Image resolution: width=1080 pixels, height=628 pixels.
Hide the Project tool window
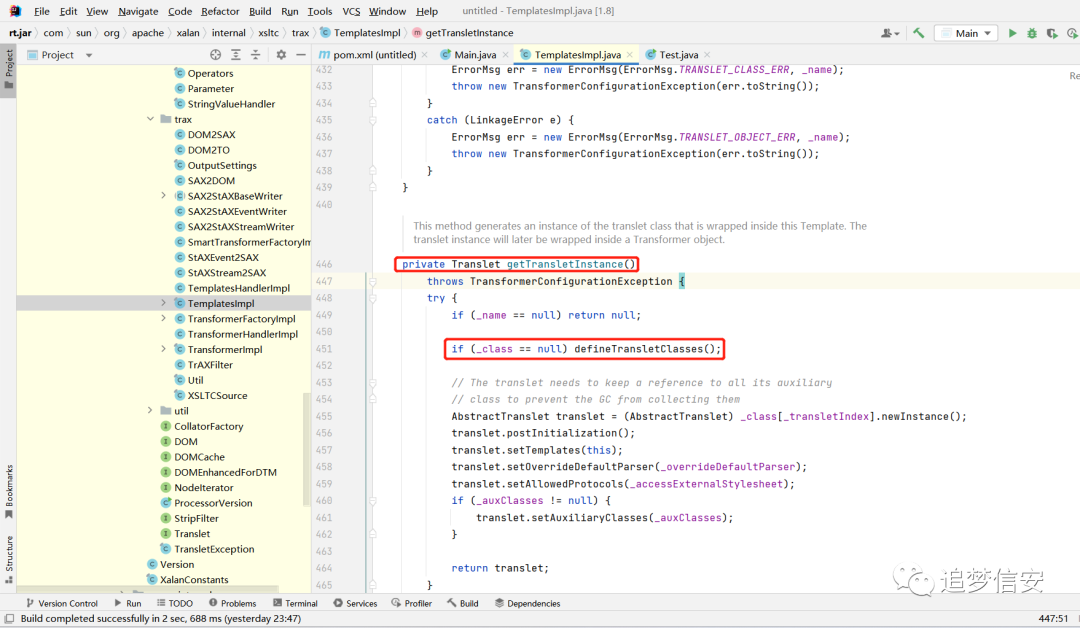pos(301,54)
